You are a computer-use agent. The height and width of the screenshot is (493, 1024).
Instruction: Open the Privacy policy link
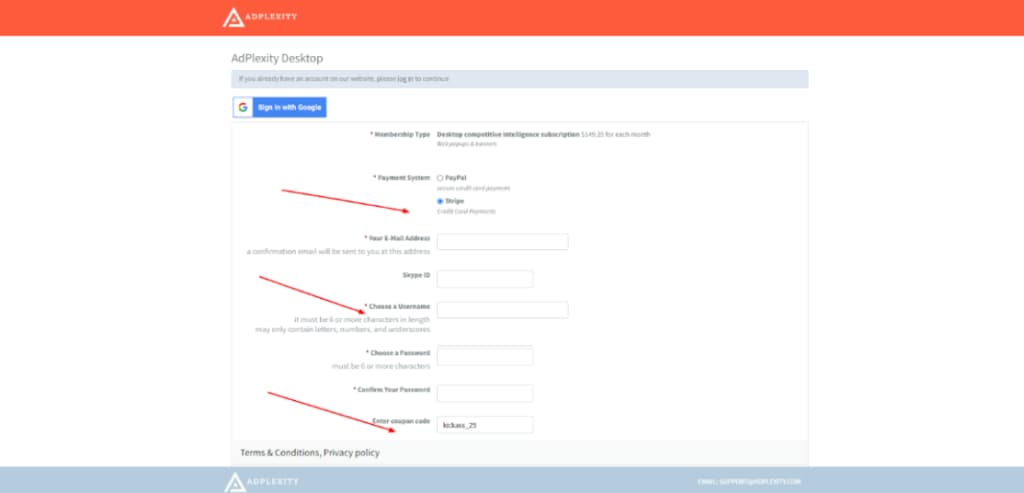tap(351, 453)
